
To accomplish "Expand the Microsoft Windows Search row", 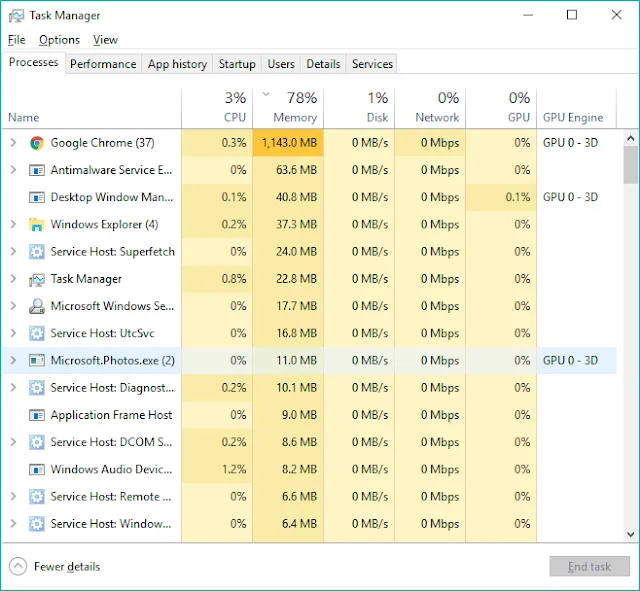I will coord(13,306).
